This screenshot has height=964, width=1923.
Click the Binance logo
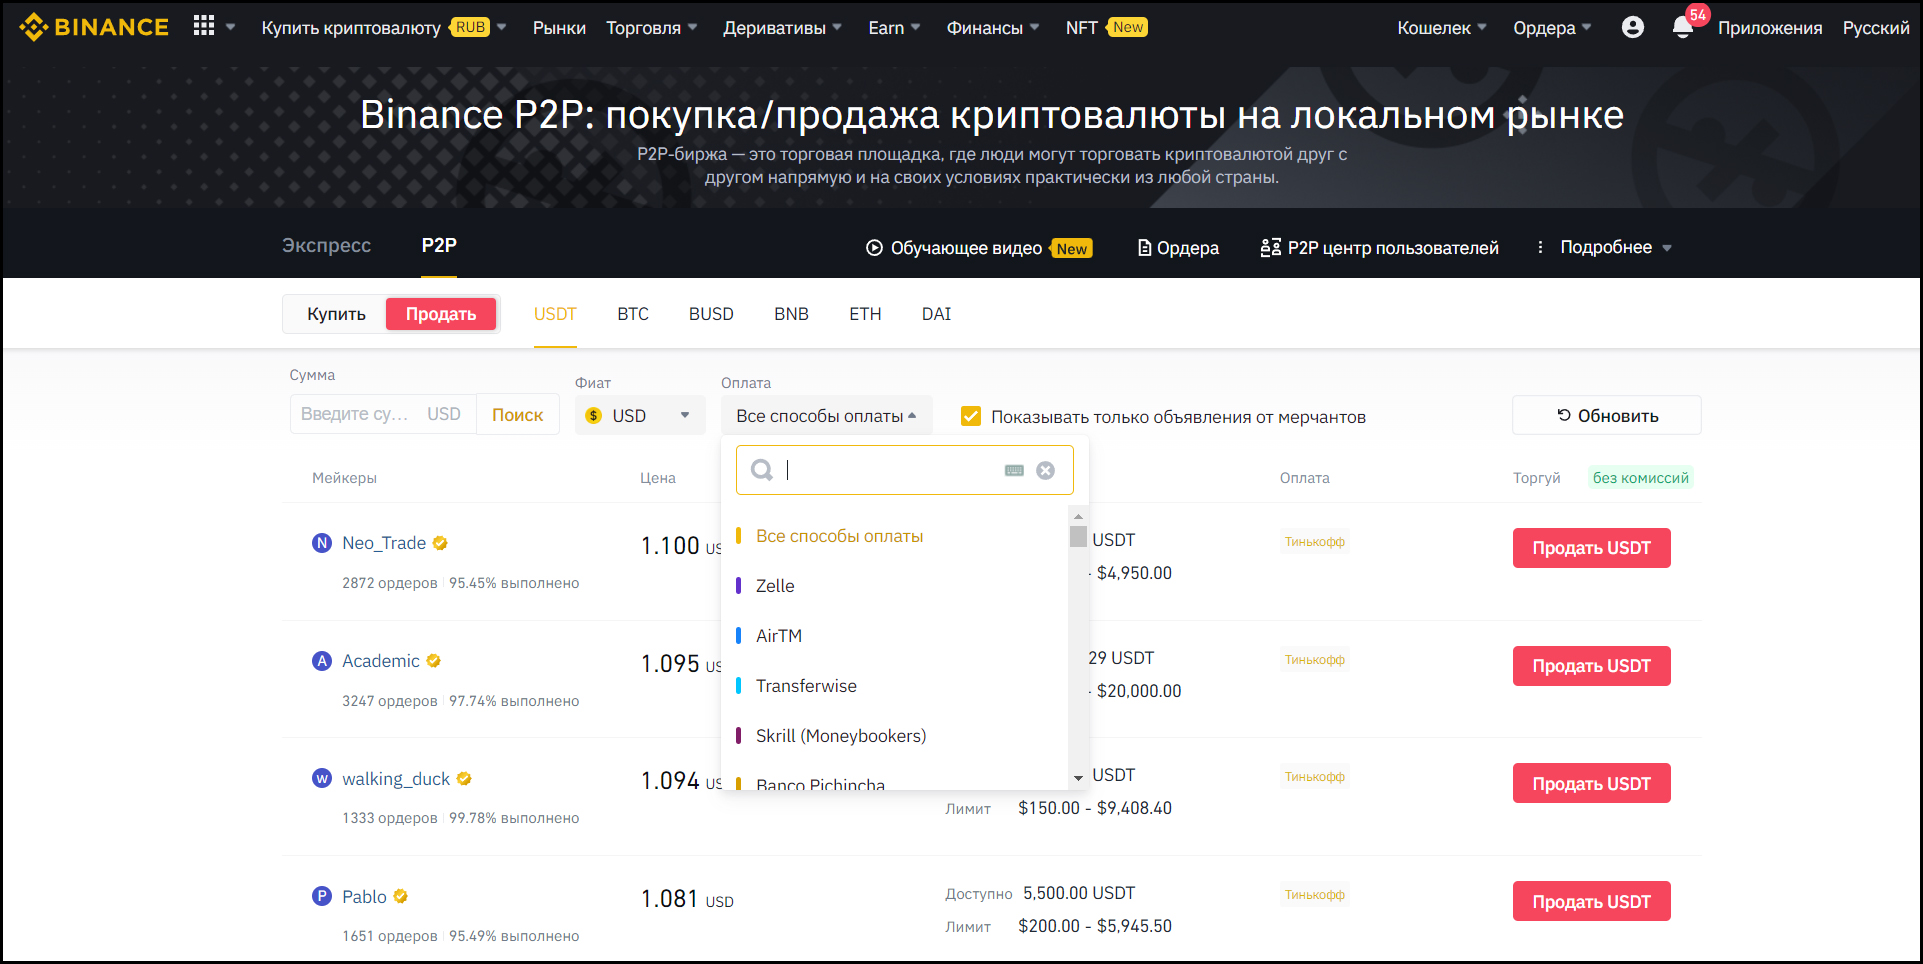click(x=94, y=27)
